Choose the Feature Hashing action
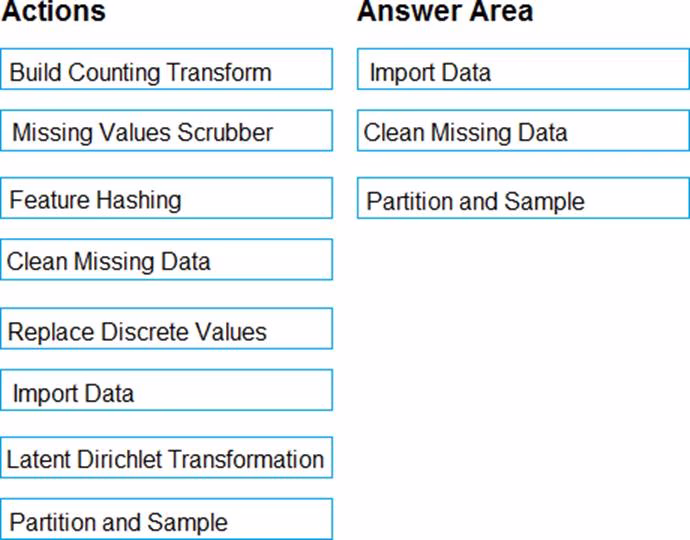 click(x=167, y=200)
